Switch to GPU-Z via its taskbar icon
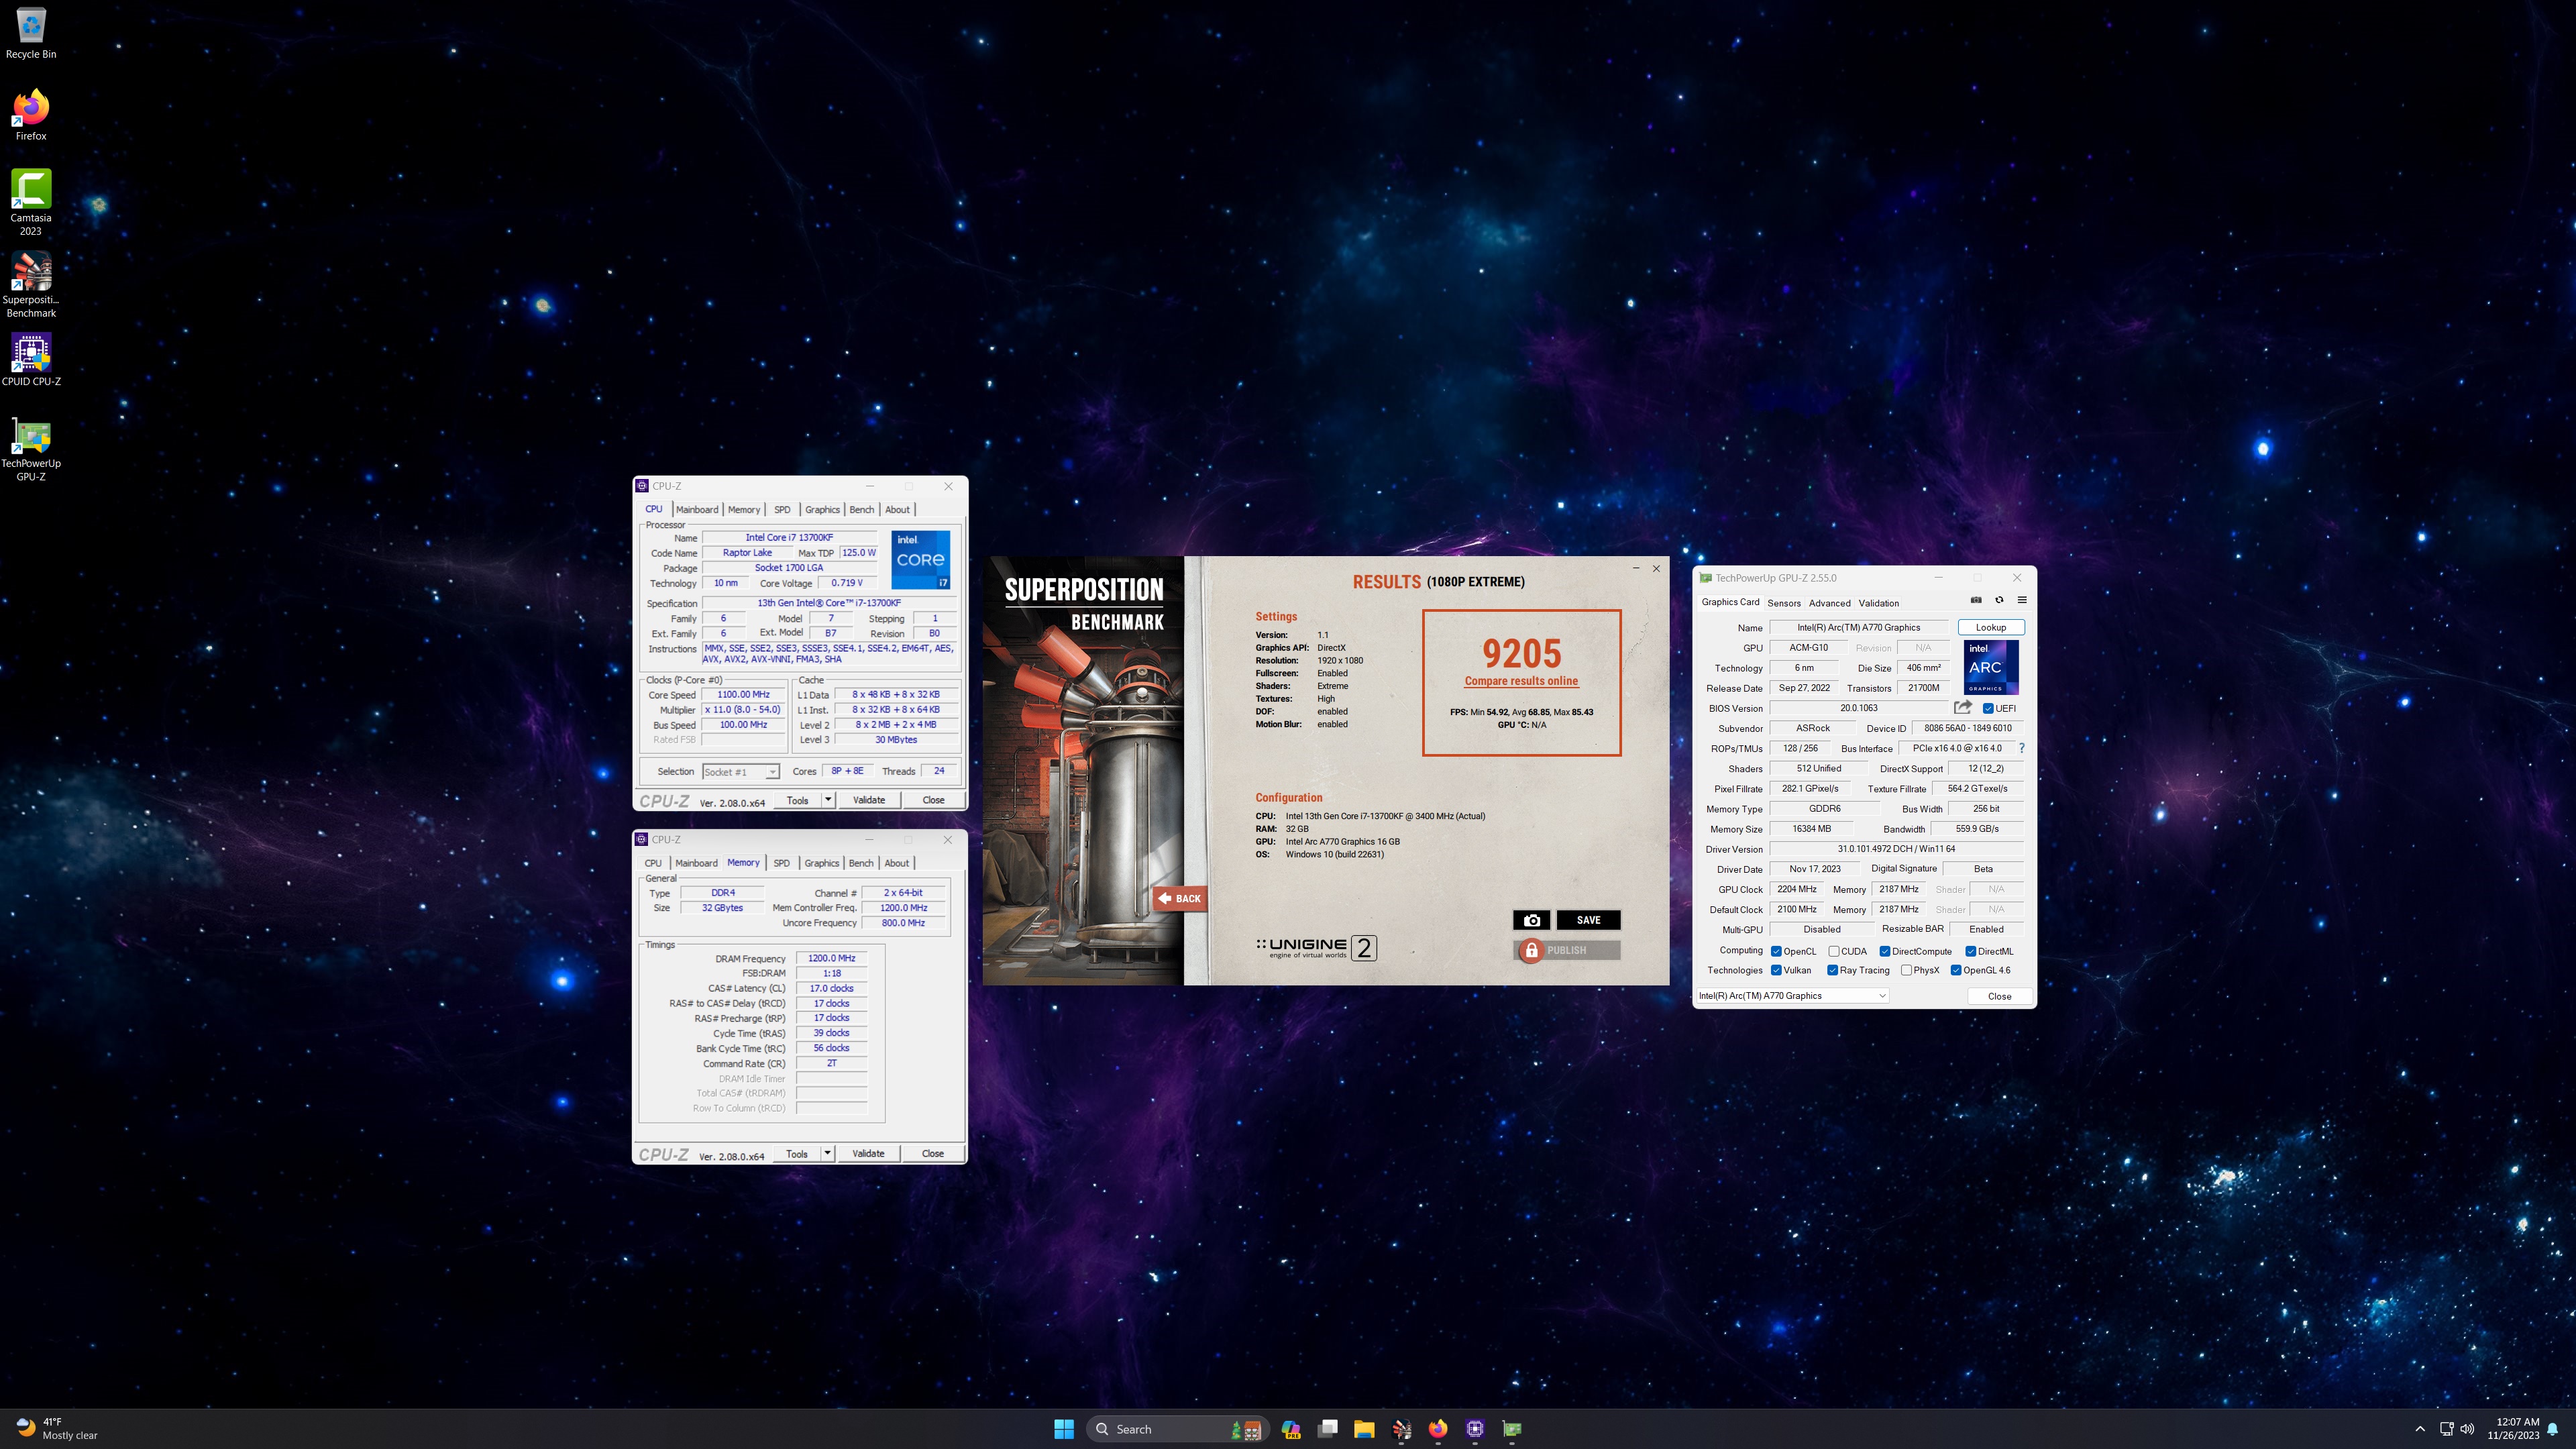The height and width of the screenshot is (1449, 2576). click(x=1512, y=1429)
